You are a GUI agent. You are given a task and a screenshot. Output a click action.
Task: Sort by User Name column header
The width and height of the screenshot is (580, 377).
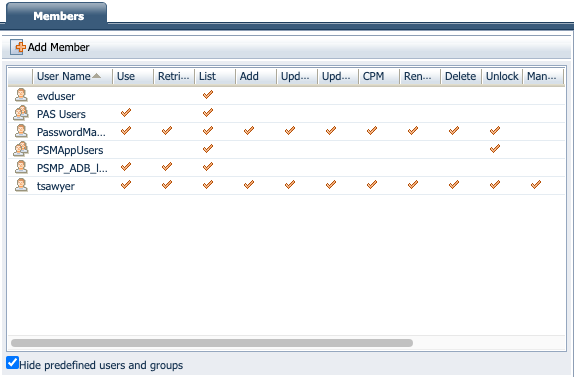pyautogui.click(x=72, y=76)
